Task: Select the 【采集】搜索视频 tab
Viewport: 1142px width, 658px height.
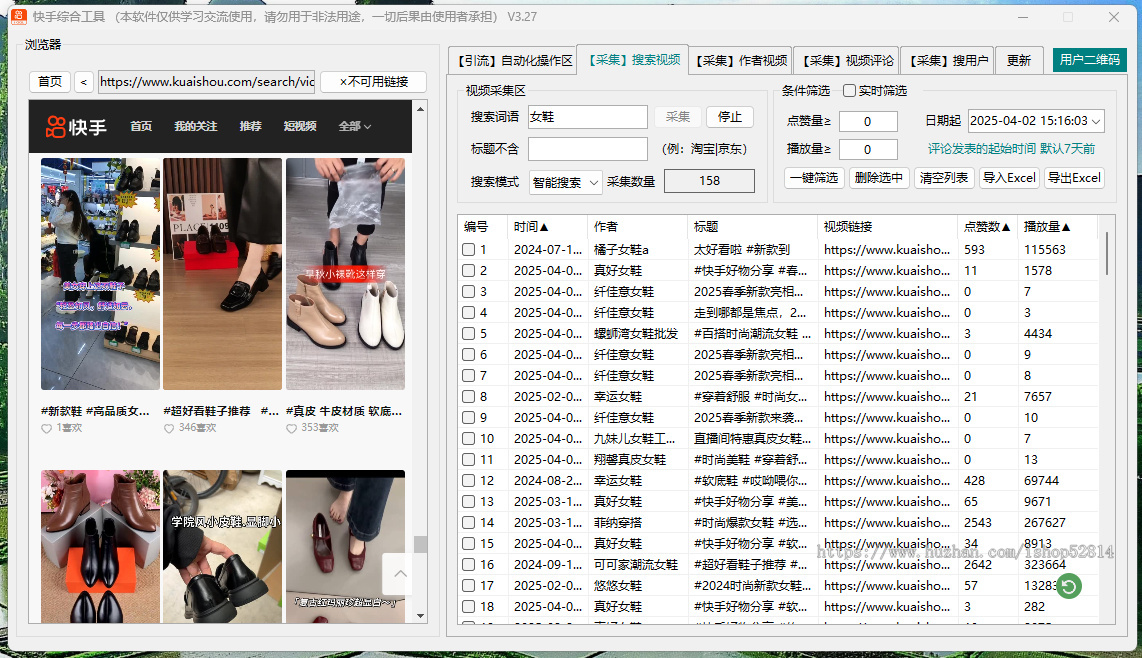Action: (x=633, y=60)
